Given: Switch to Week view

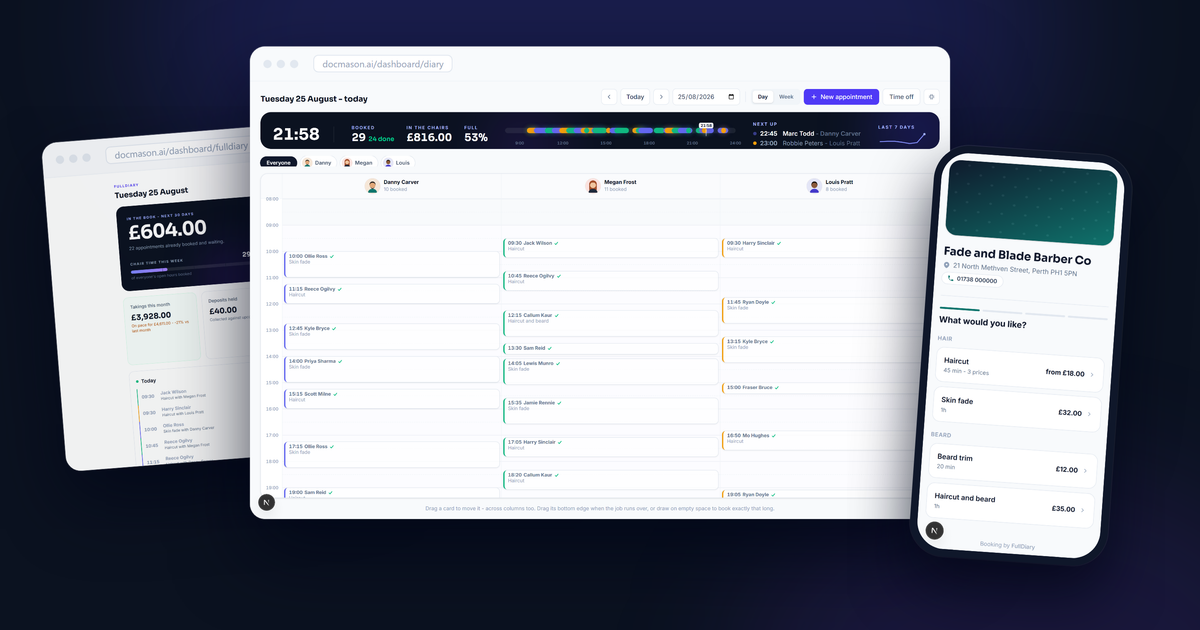Looking at the screenshot, I should (x=786, y=97).
